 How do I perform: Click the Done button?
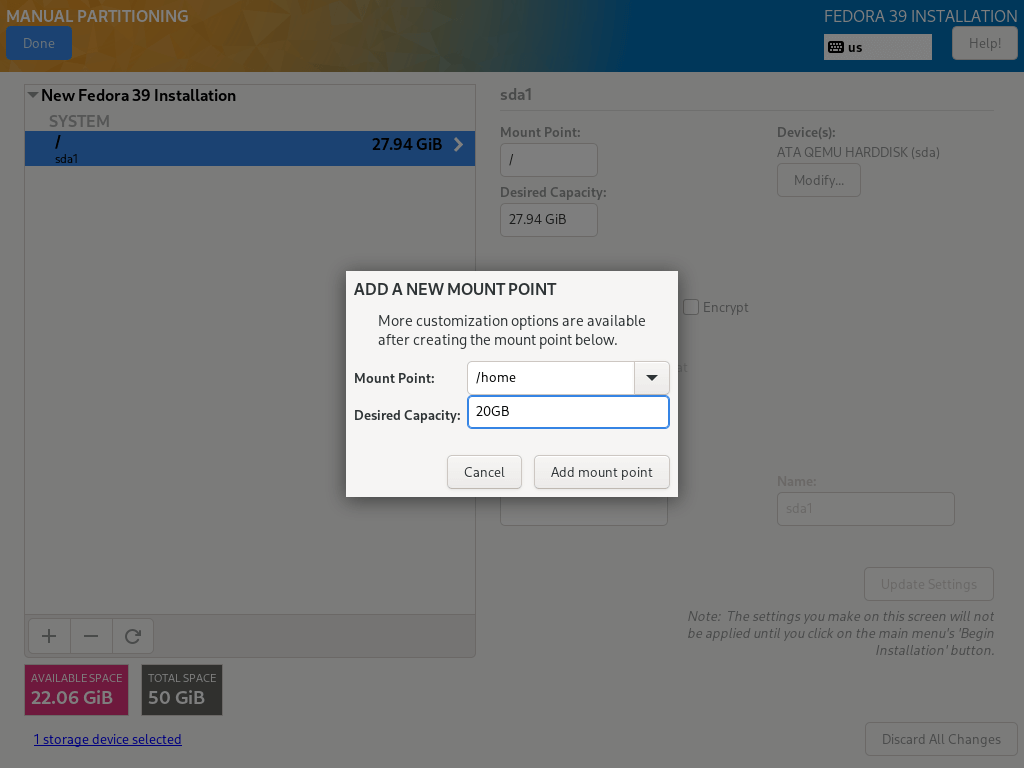[39, 43]
